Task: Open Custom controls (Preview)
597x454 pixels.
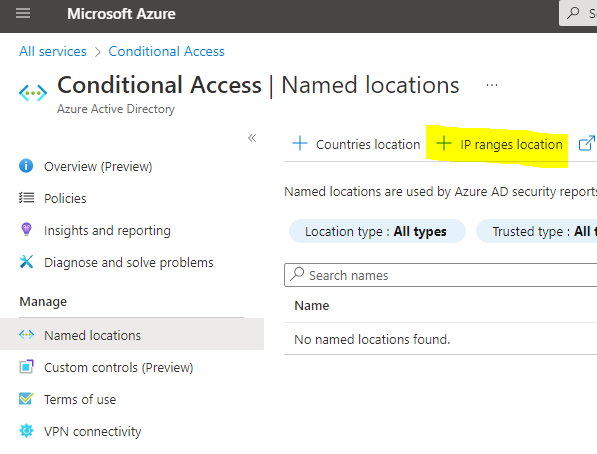Action: pos(119,368)
